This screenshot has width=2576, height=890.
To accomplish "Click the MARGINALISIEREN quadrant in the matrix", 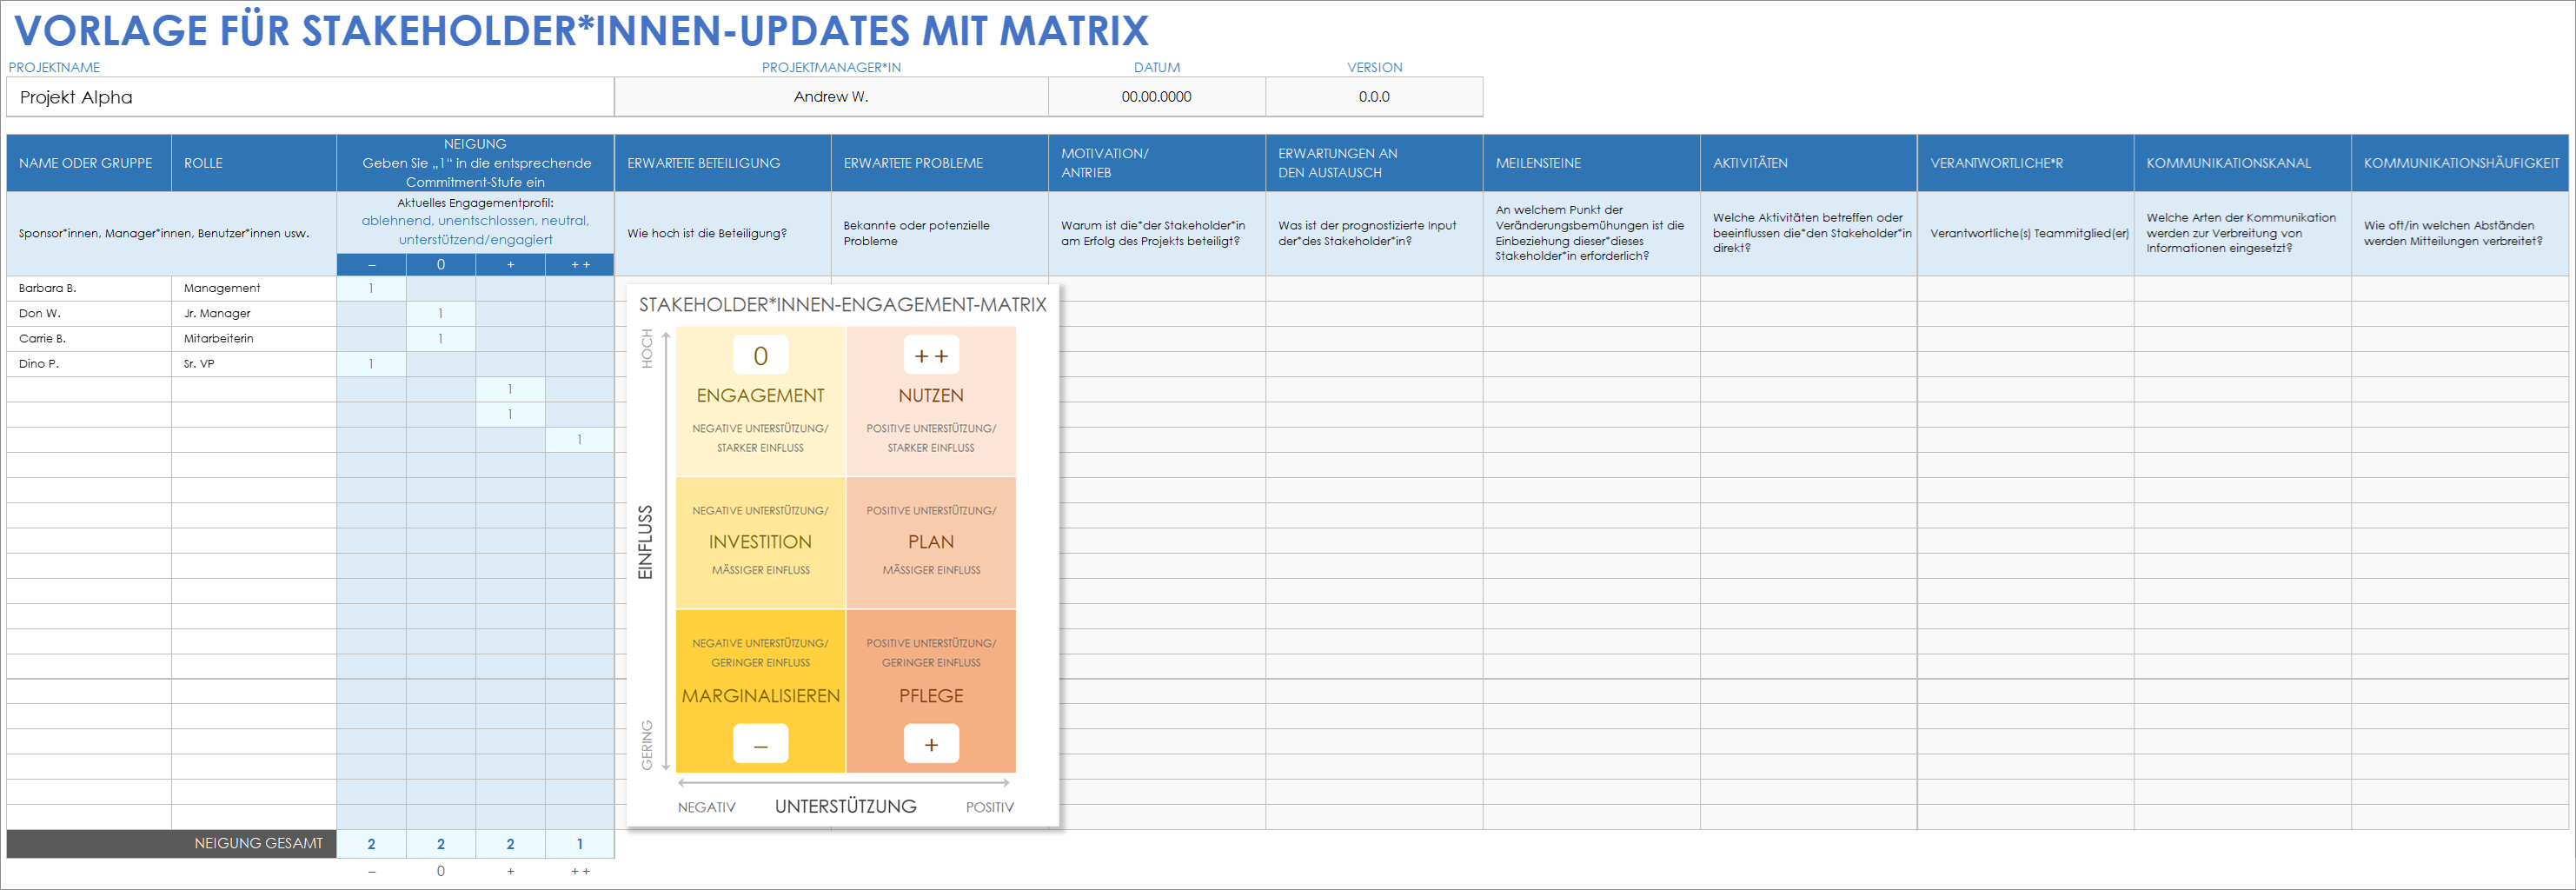I will click(x=761, y=691).
